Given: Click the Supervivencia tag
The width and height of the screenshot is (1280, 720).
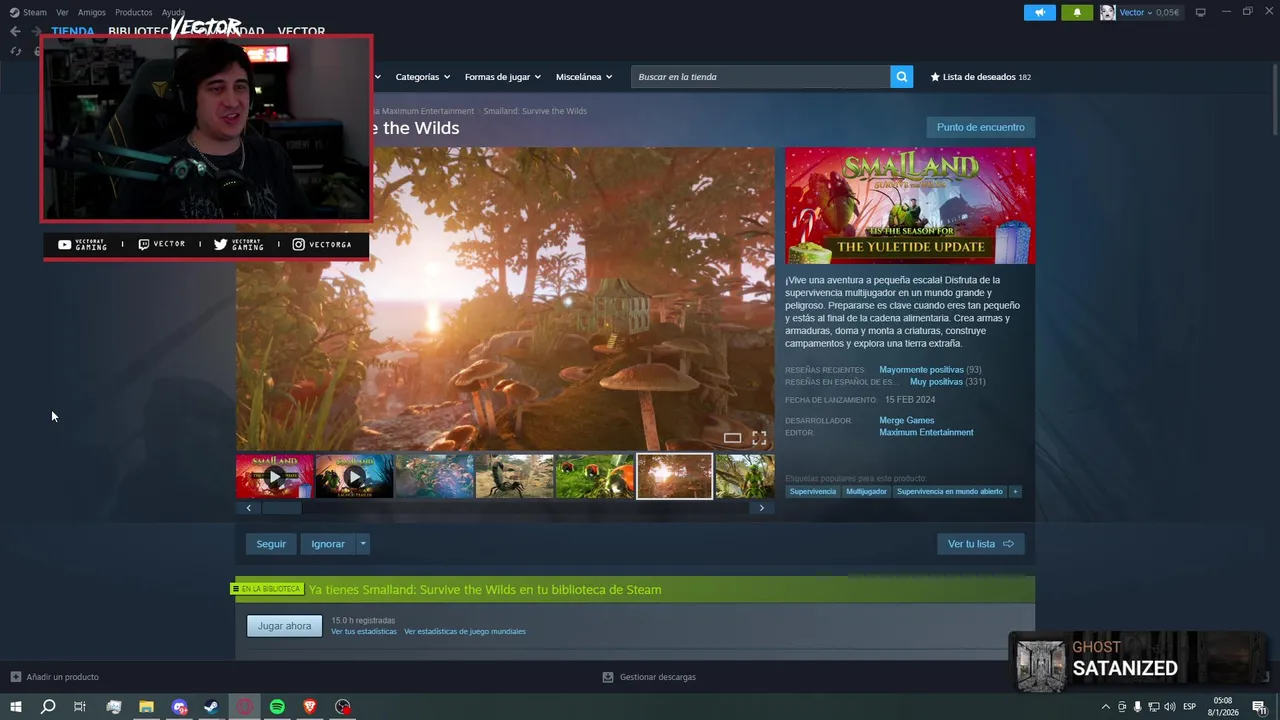Looking at the screenshot, I should [x=813, y=491].
